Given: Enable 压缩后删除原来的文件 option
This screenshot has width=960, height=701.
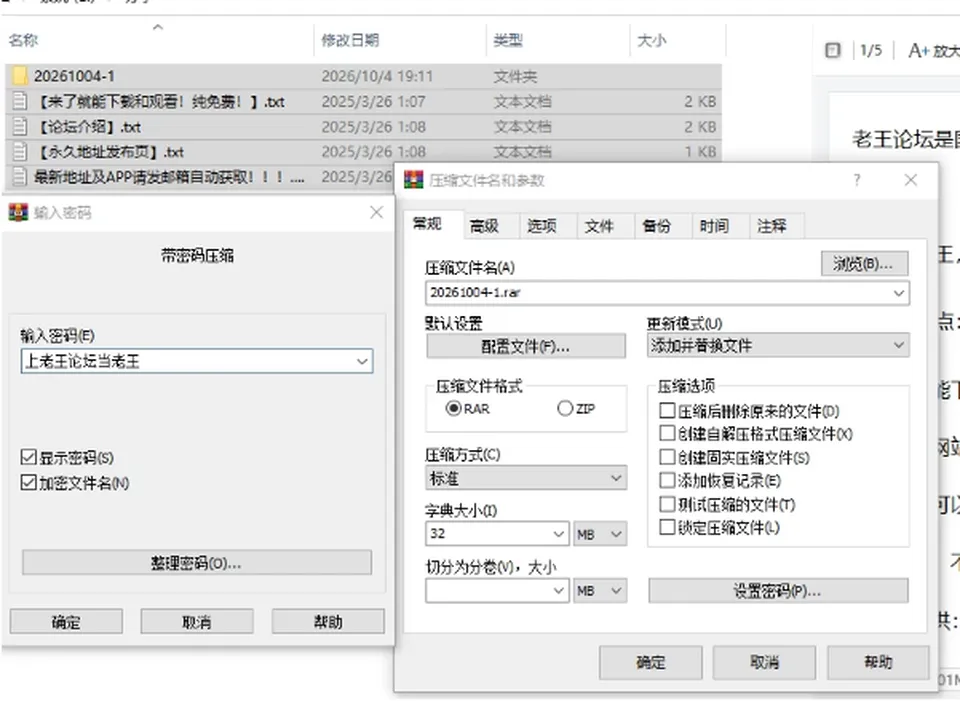Looking at the screenshot, I should tap(667, 410).
